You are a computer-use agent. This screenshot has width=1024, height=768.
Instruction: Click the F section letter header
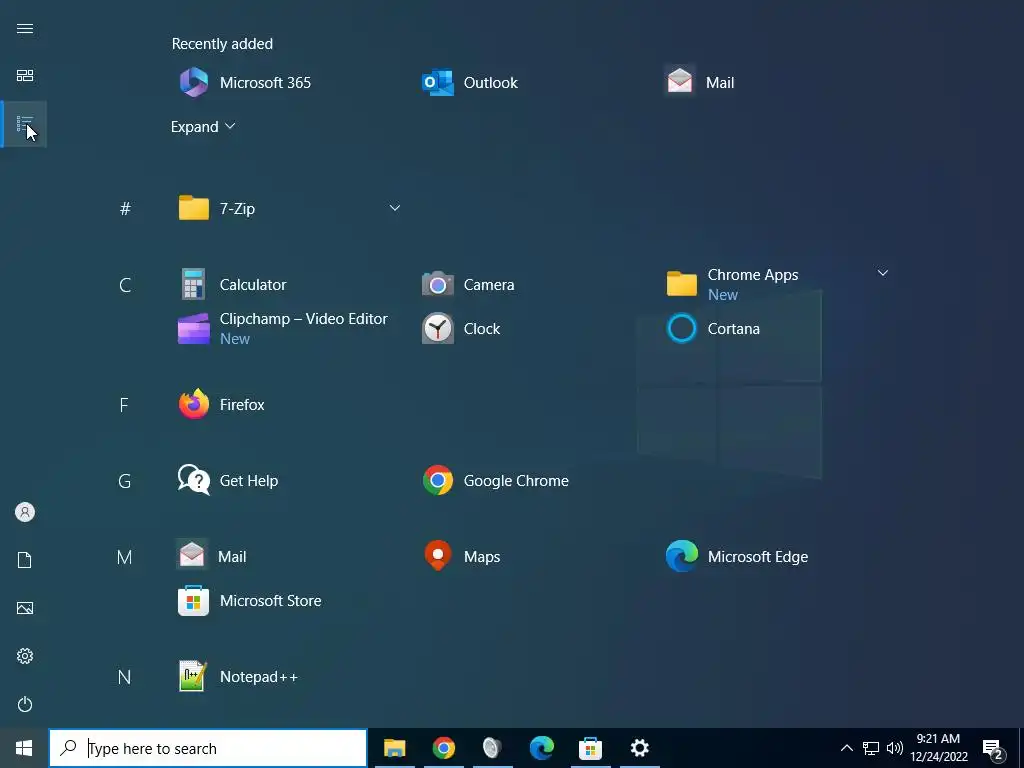124,405
